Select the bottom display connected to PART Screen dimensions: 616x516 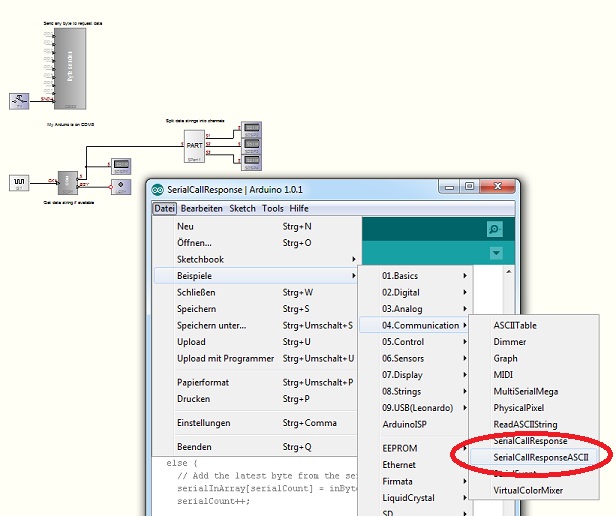[x=251, y=162]
